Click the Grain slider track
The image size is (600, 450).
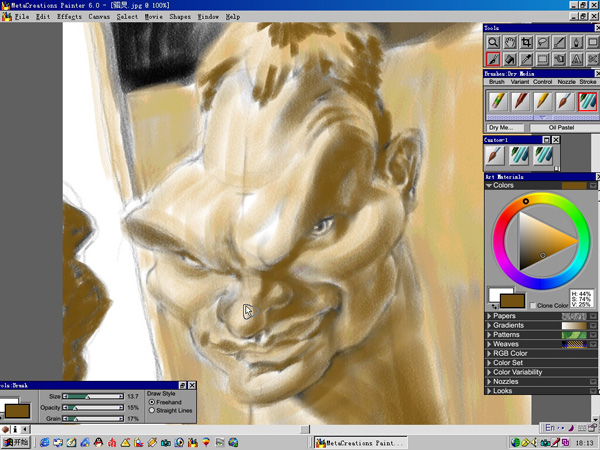click(93, 419)
